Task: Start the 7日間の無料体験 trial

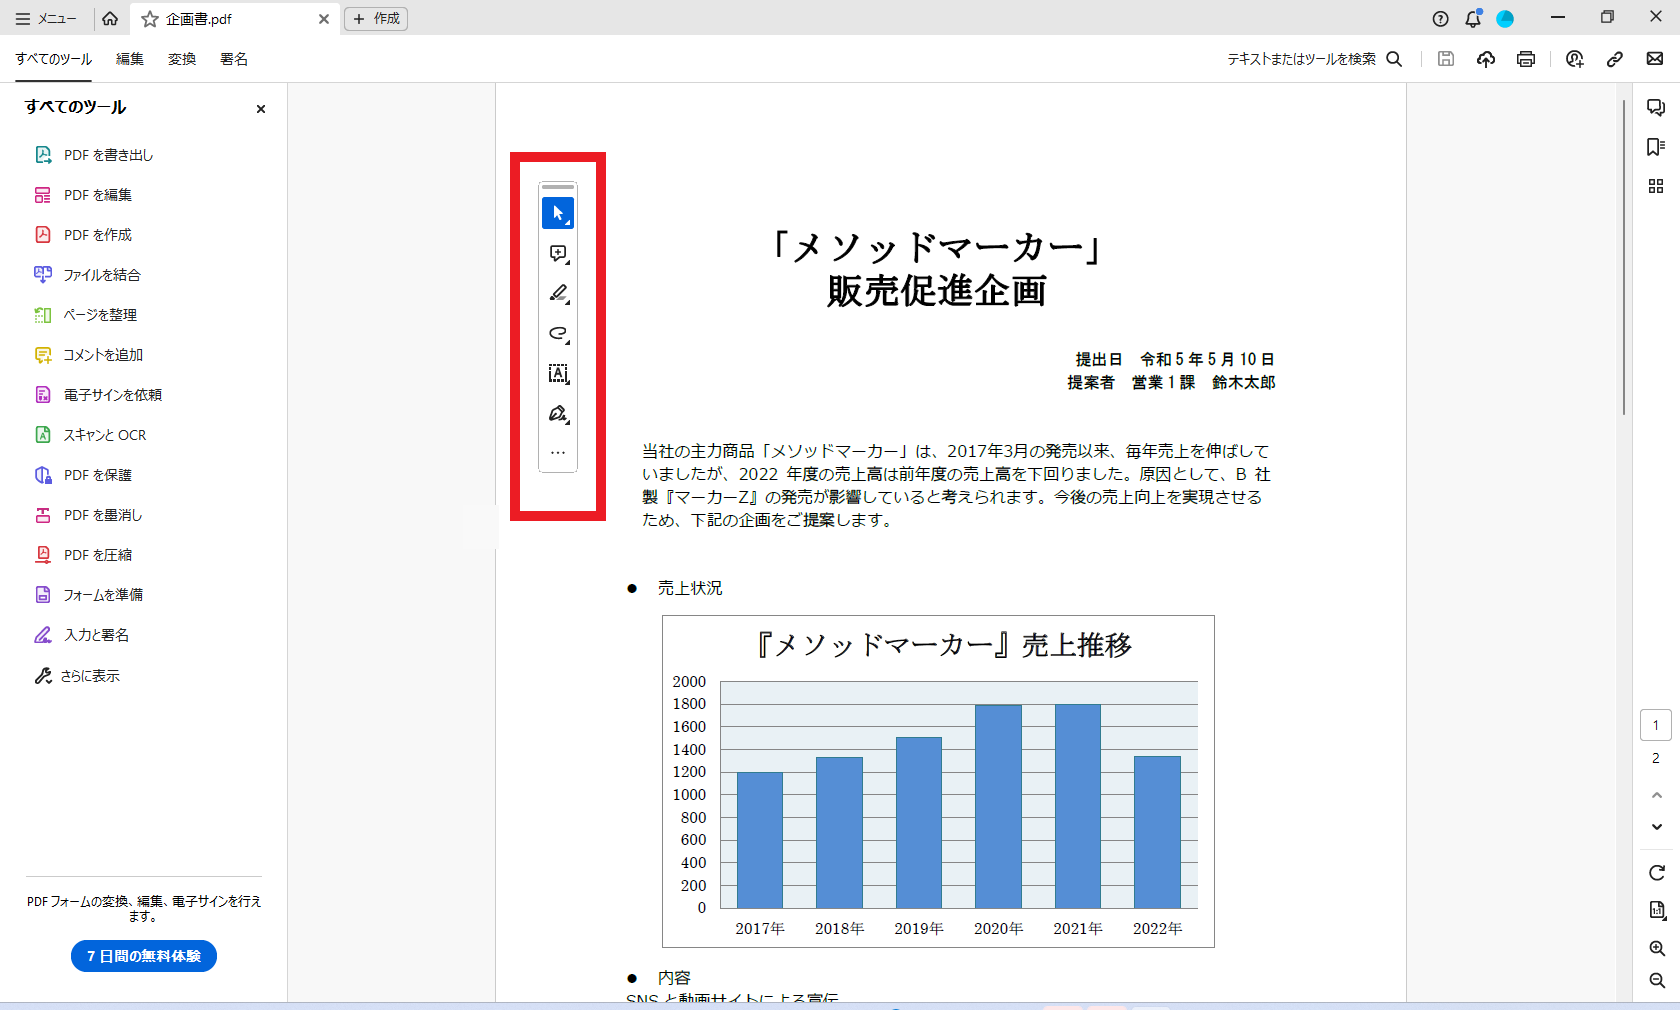Action: (x=143, y=956)
